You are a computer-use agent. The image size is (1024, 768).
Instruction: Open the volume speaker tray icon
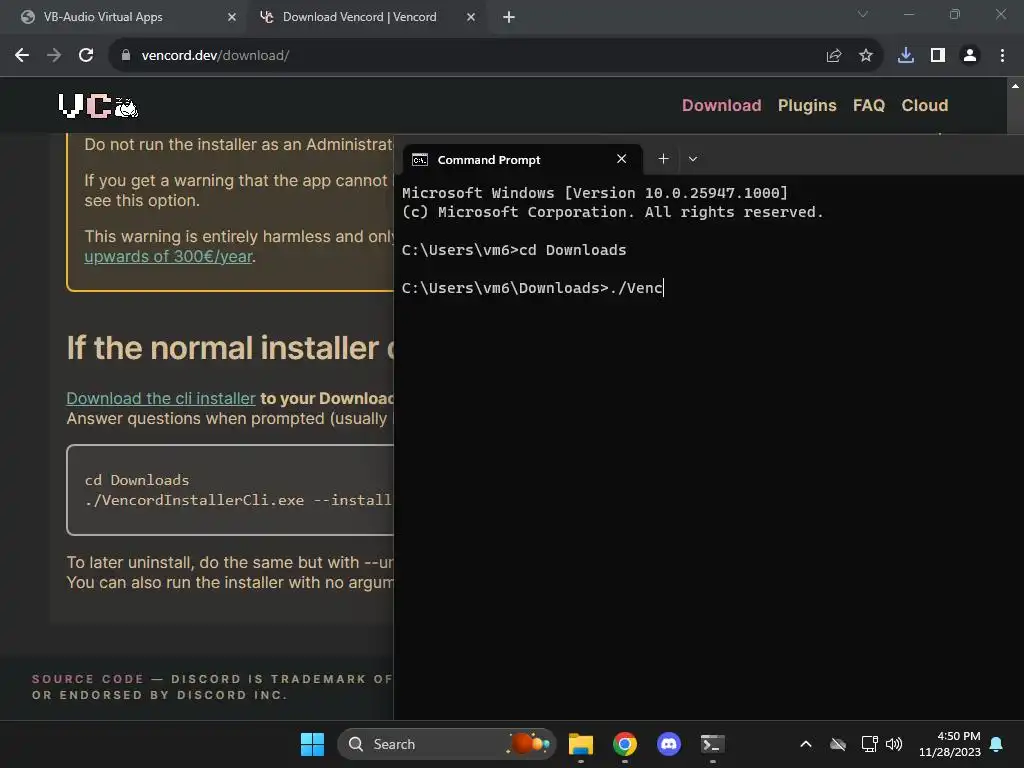(x=893, y=744)
